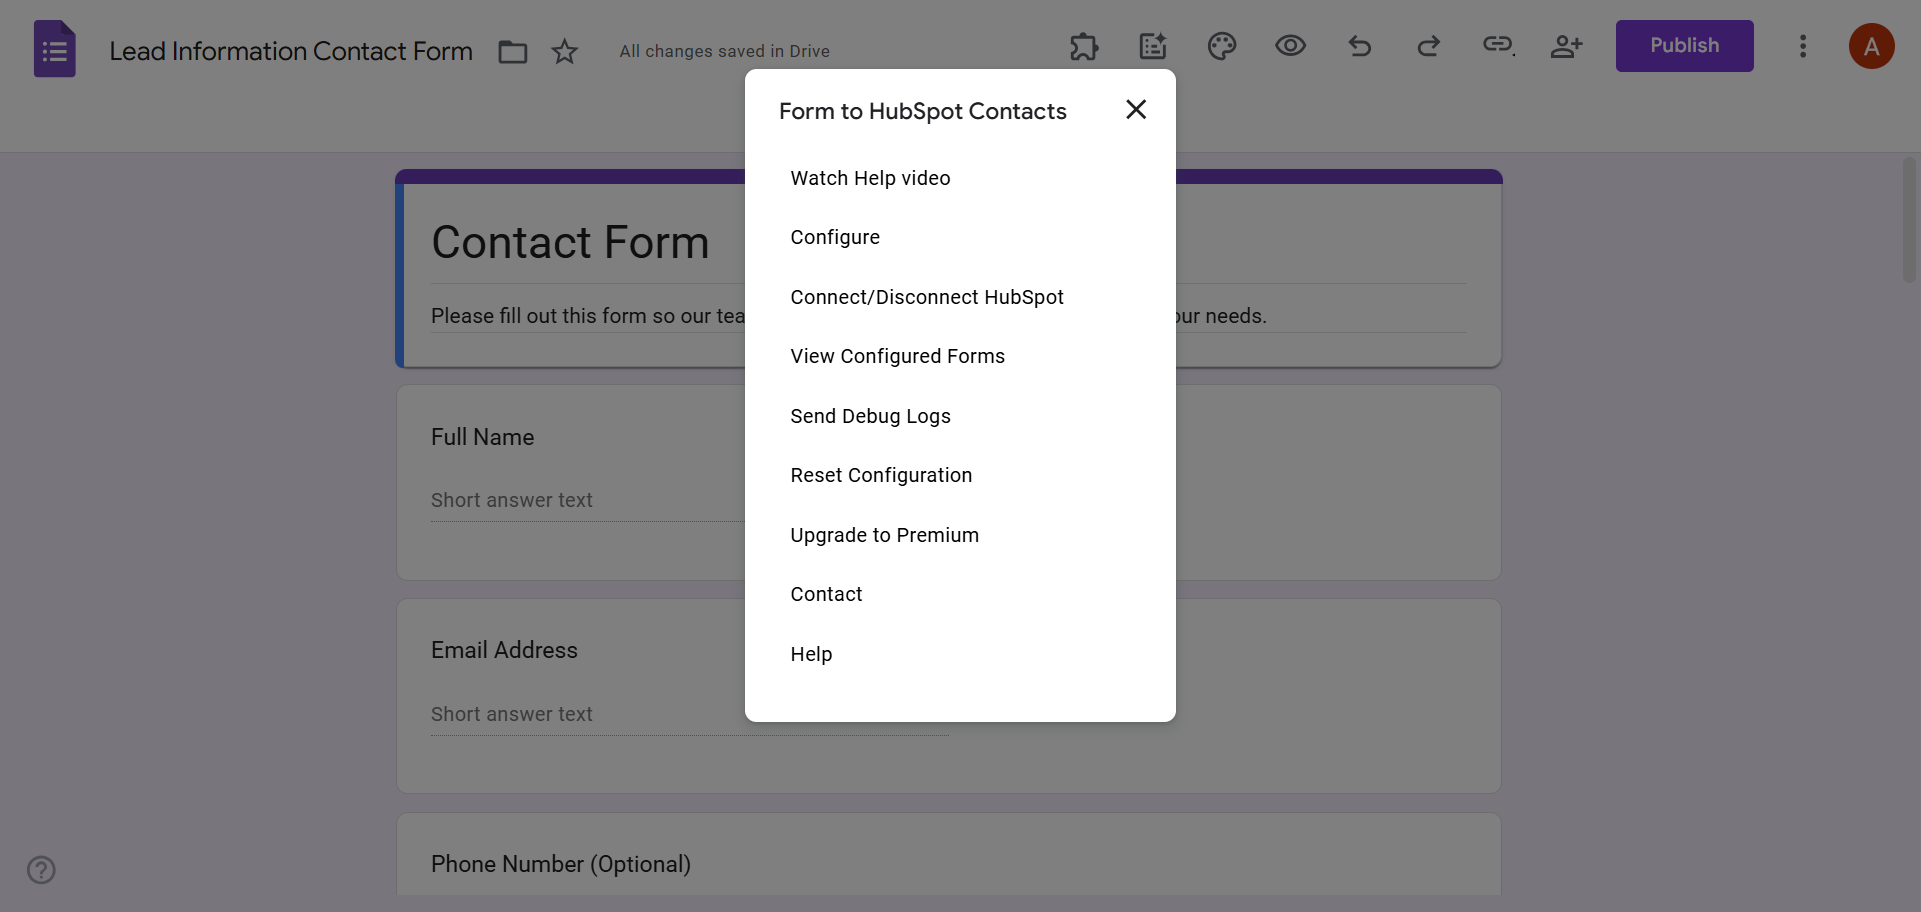Publish the form
1921x912 pixels.
point(1684,46)
